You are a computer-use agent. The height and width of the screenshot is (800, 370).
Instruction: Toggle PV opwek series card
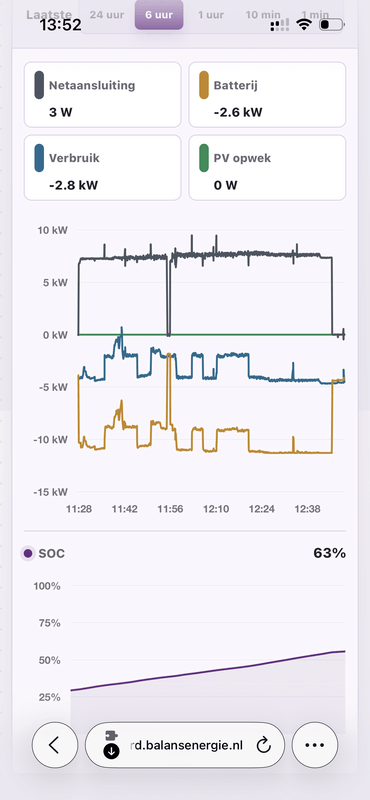(x=267, y=168)
